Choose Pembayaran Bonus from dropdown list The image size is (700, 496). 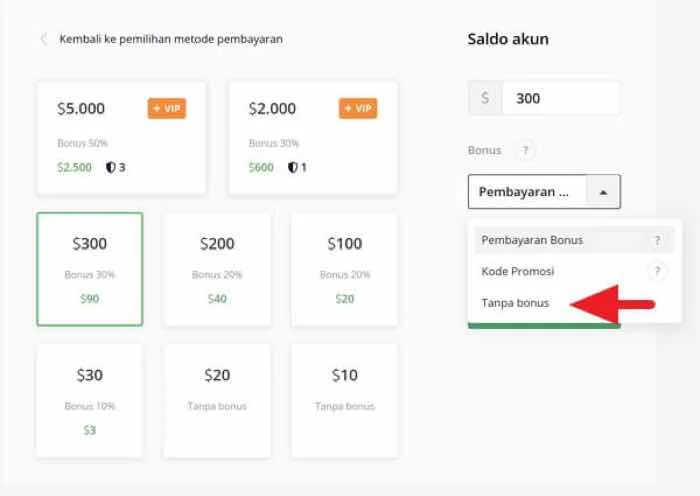click(x=532, y=240)
